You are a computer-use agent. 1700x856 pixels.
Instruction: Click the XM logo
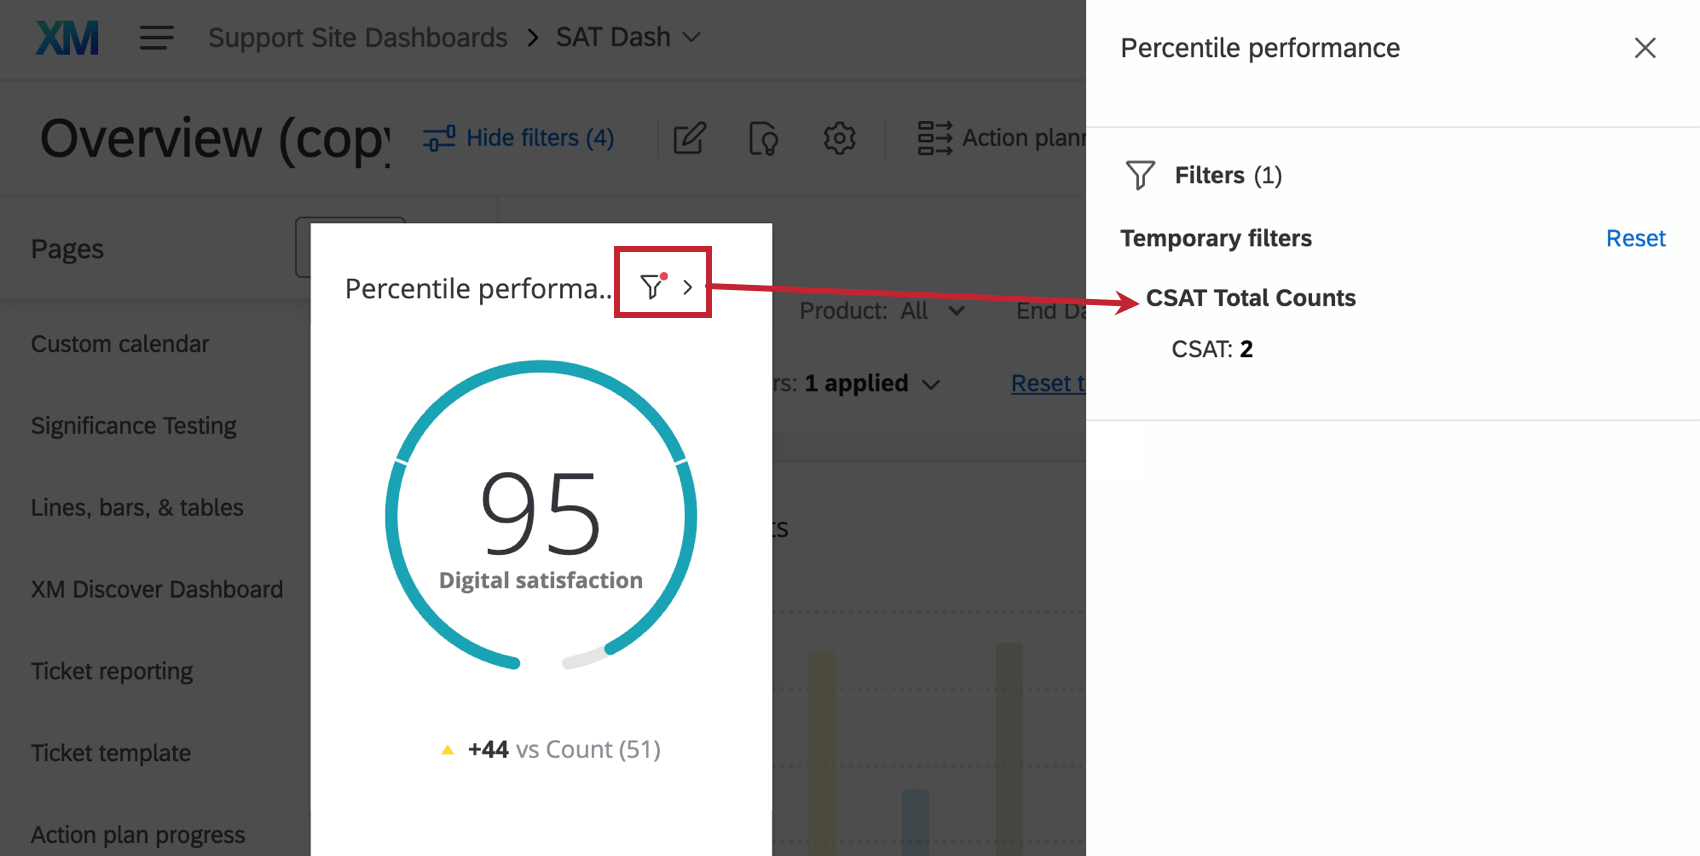point(66,37)
